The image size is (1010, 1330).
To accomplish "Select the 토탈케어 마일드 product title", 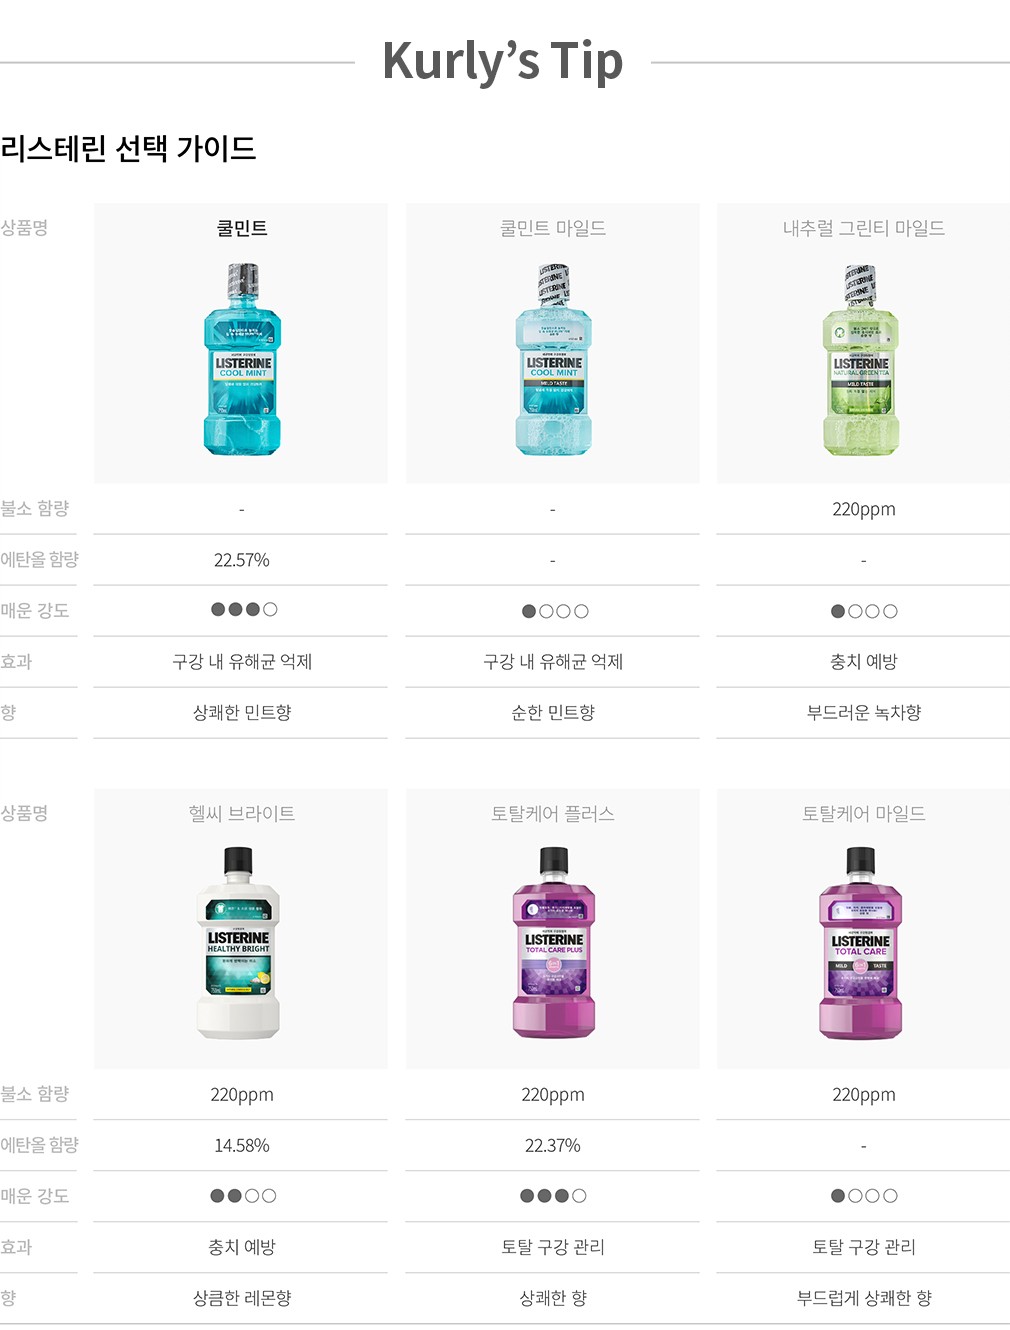I will coord(864,814).
